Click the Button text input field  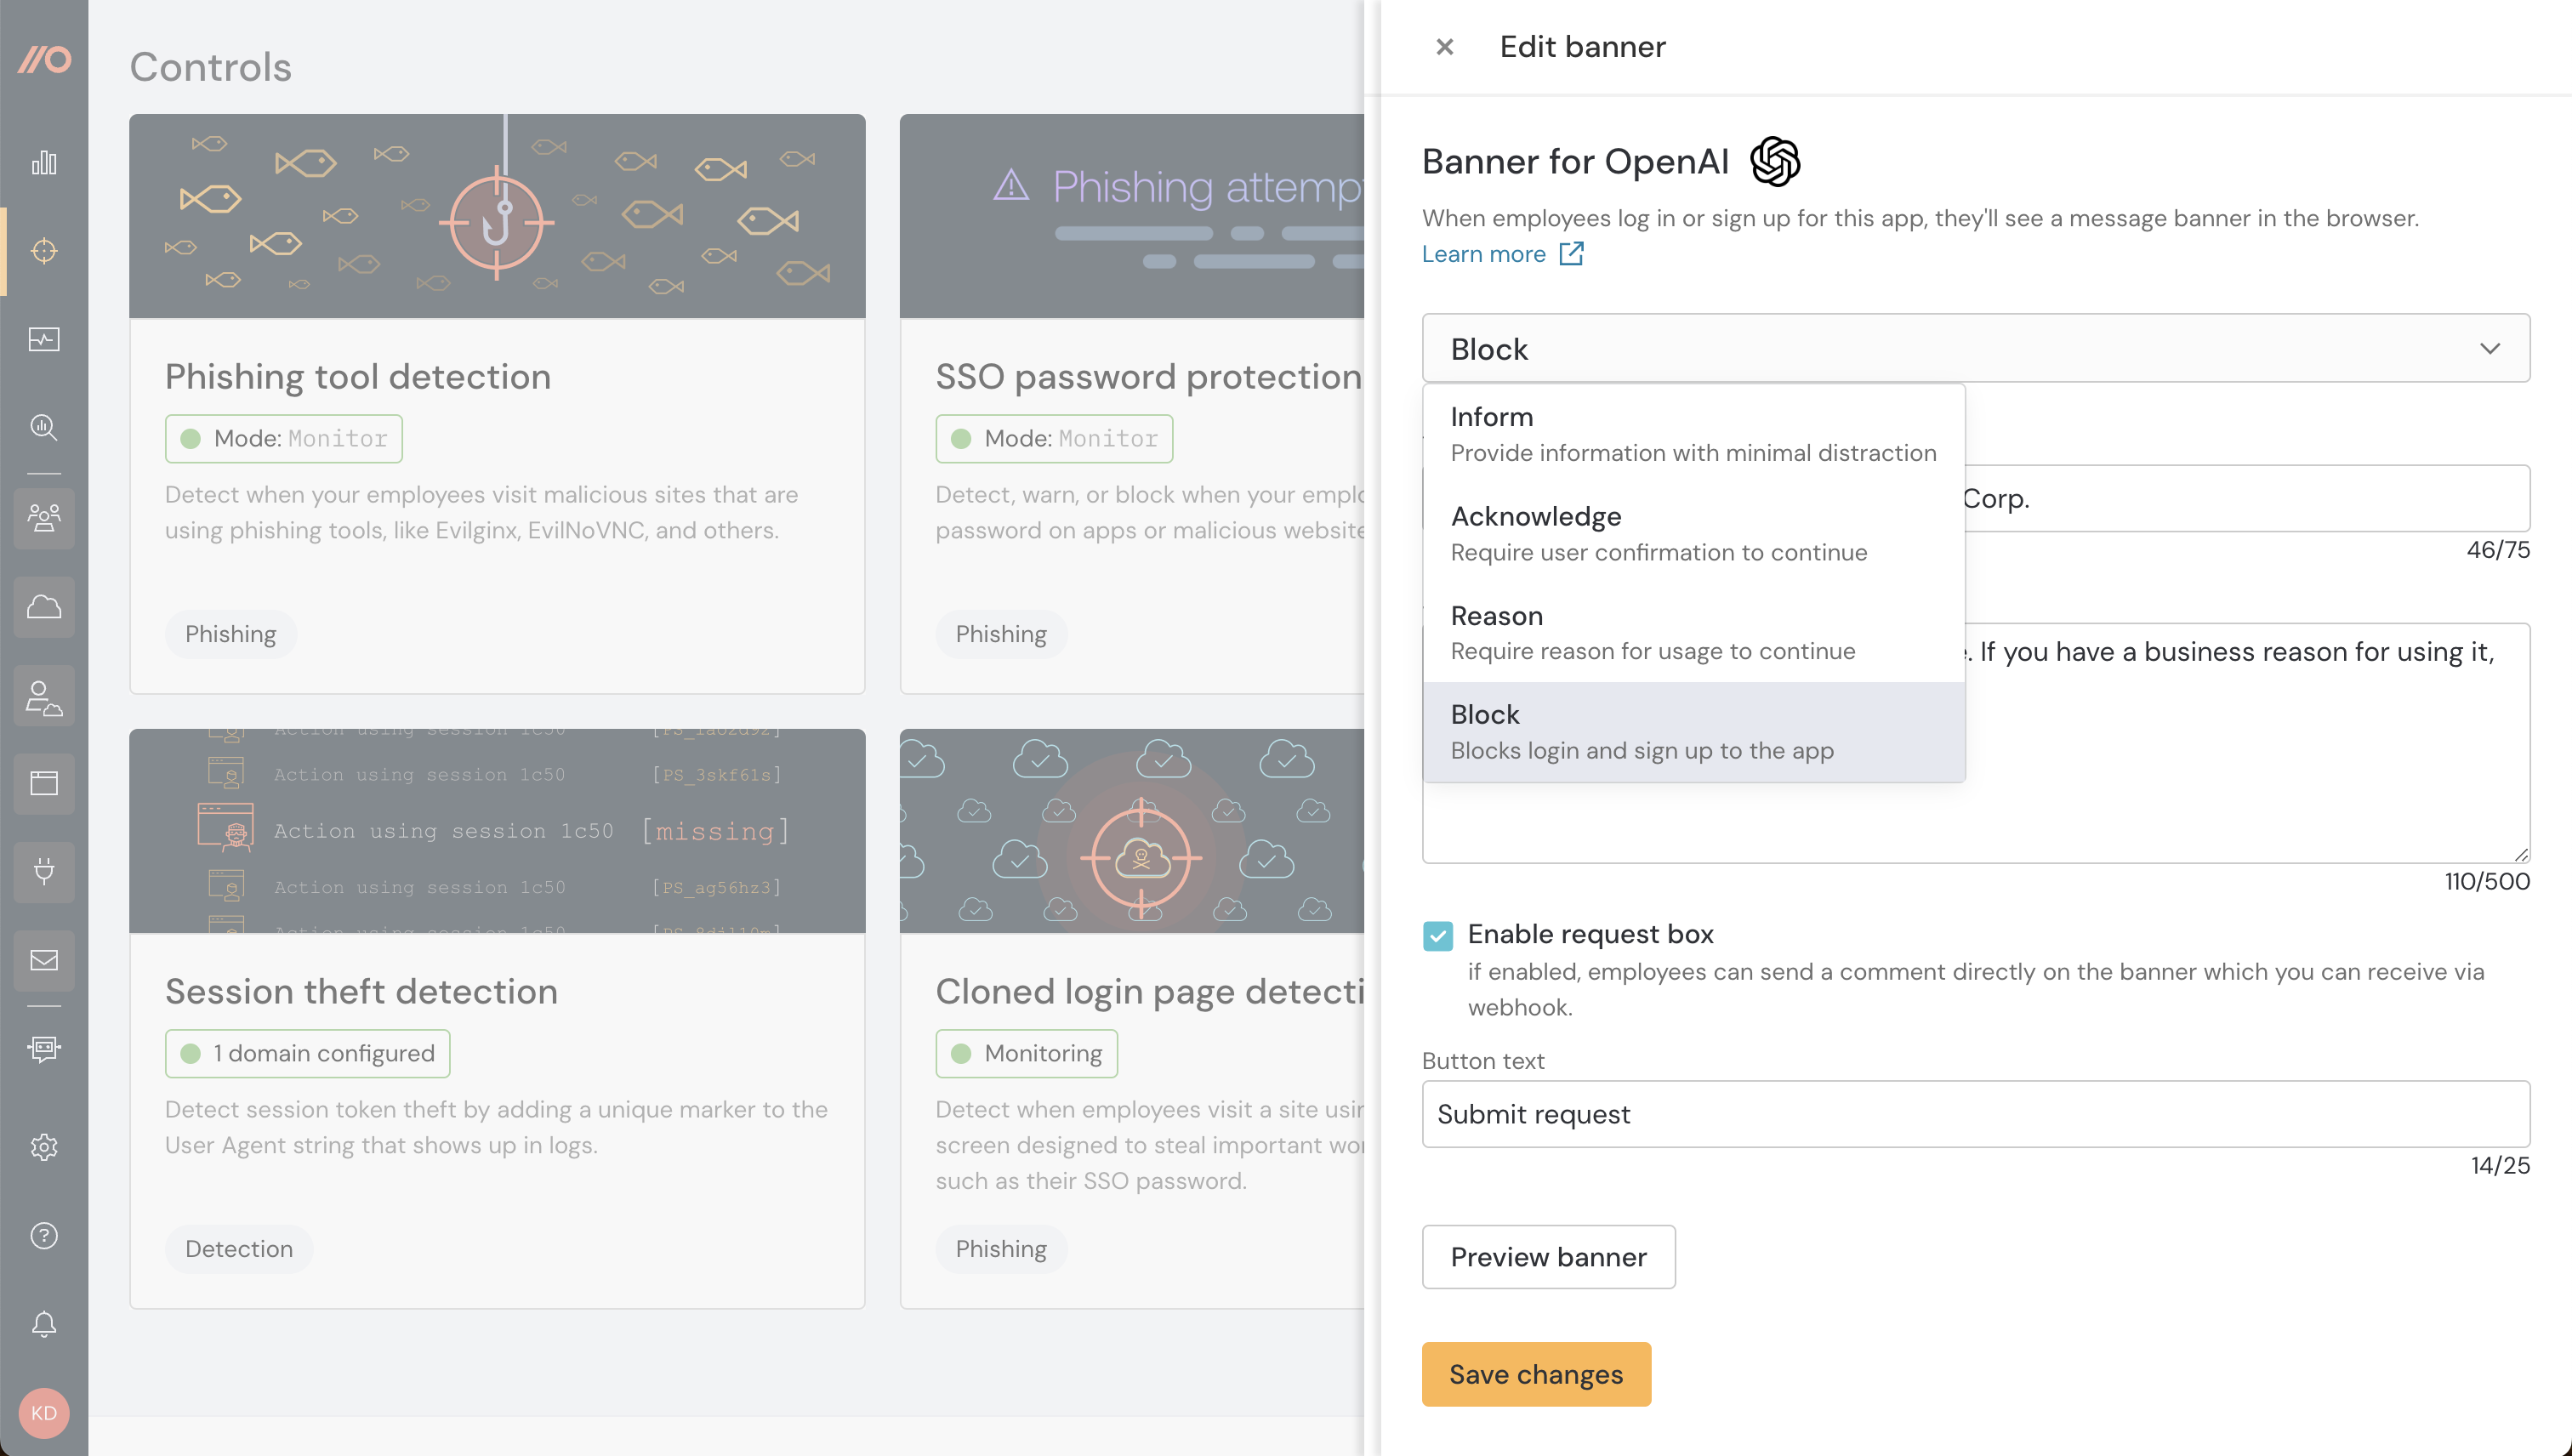[1975, 1113]
